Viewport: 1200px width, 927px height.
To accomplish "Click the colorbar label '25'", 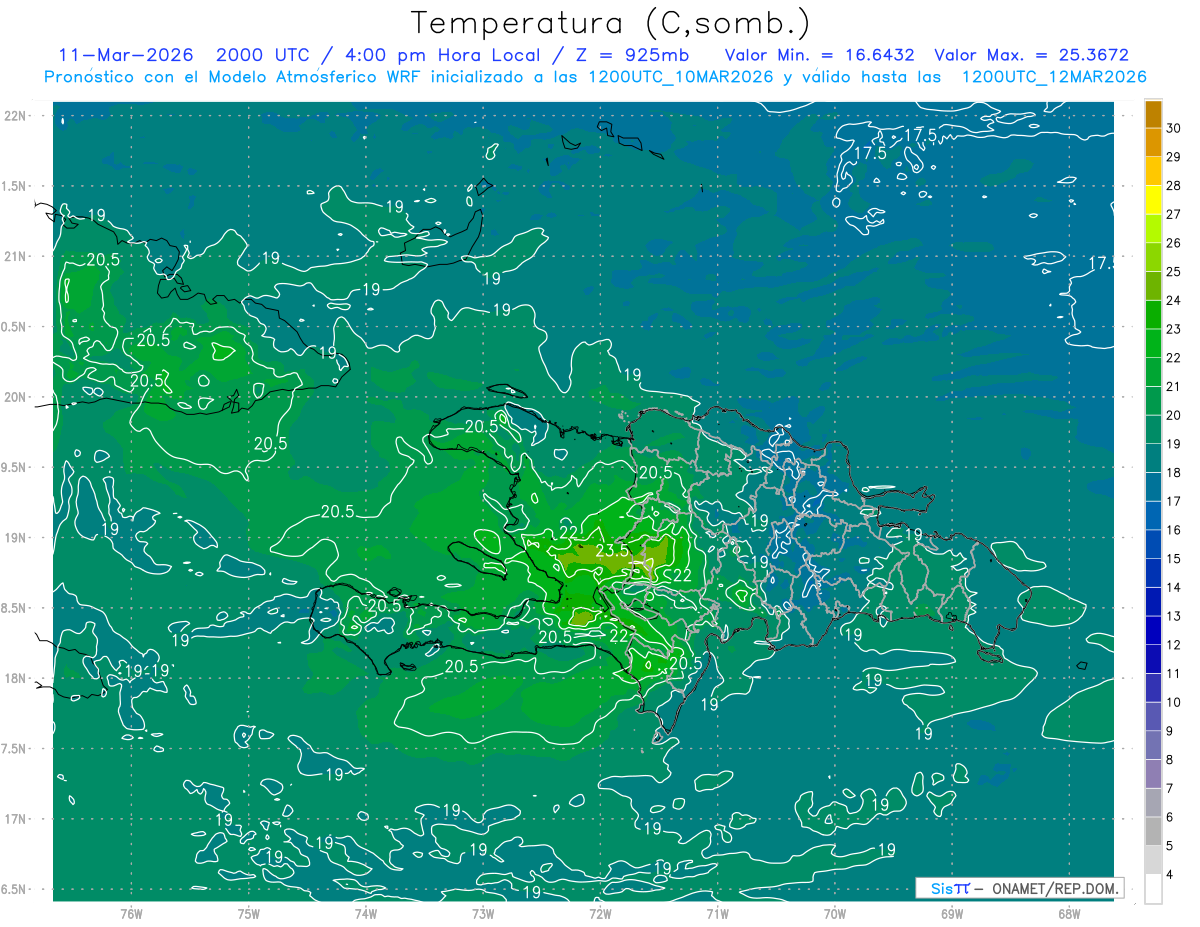I will (x=1174, y=271).
